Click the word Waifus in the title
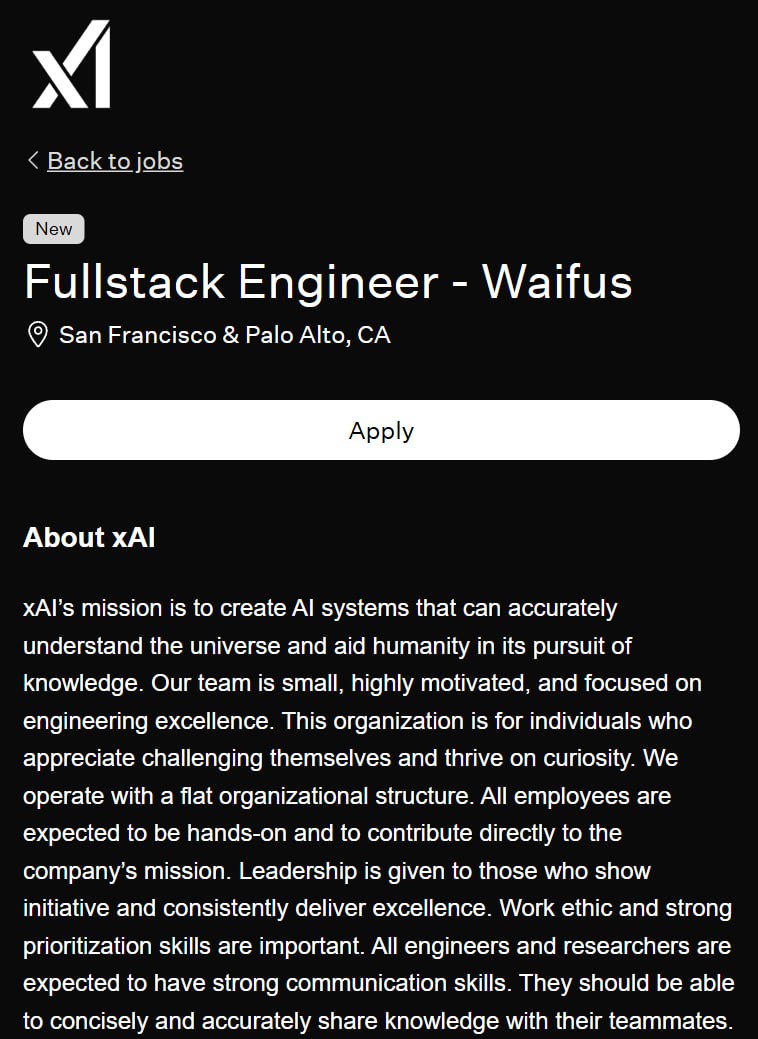Screen dimensions: 758x1039 [557, 282]
